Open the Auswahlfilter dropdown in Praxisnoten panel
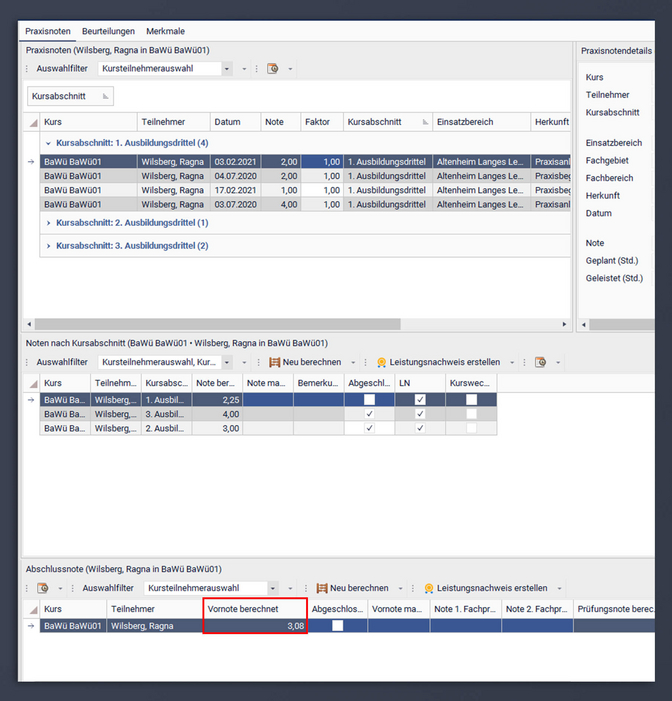The image size is (672, 701). tap(228, 69)
